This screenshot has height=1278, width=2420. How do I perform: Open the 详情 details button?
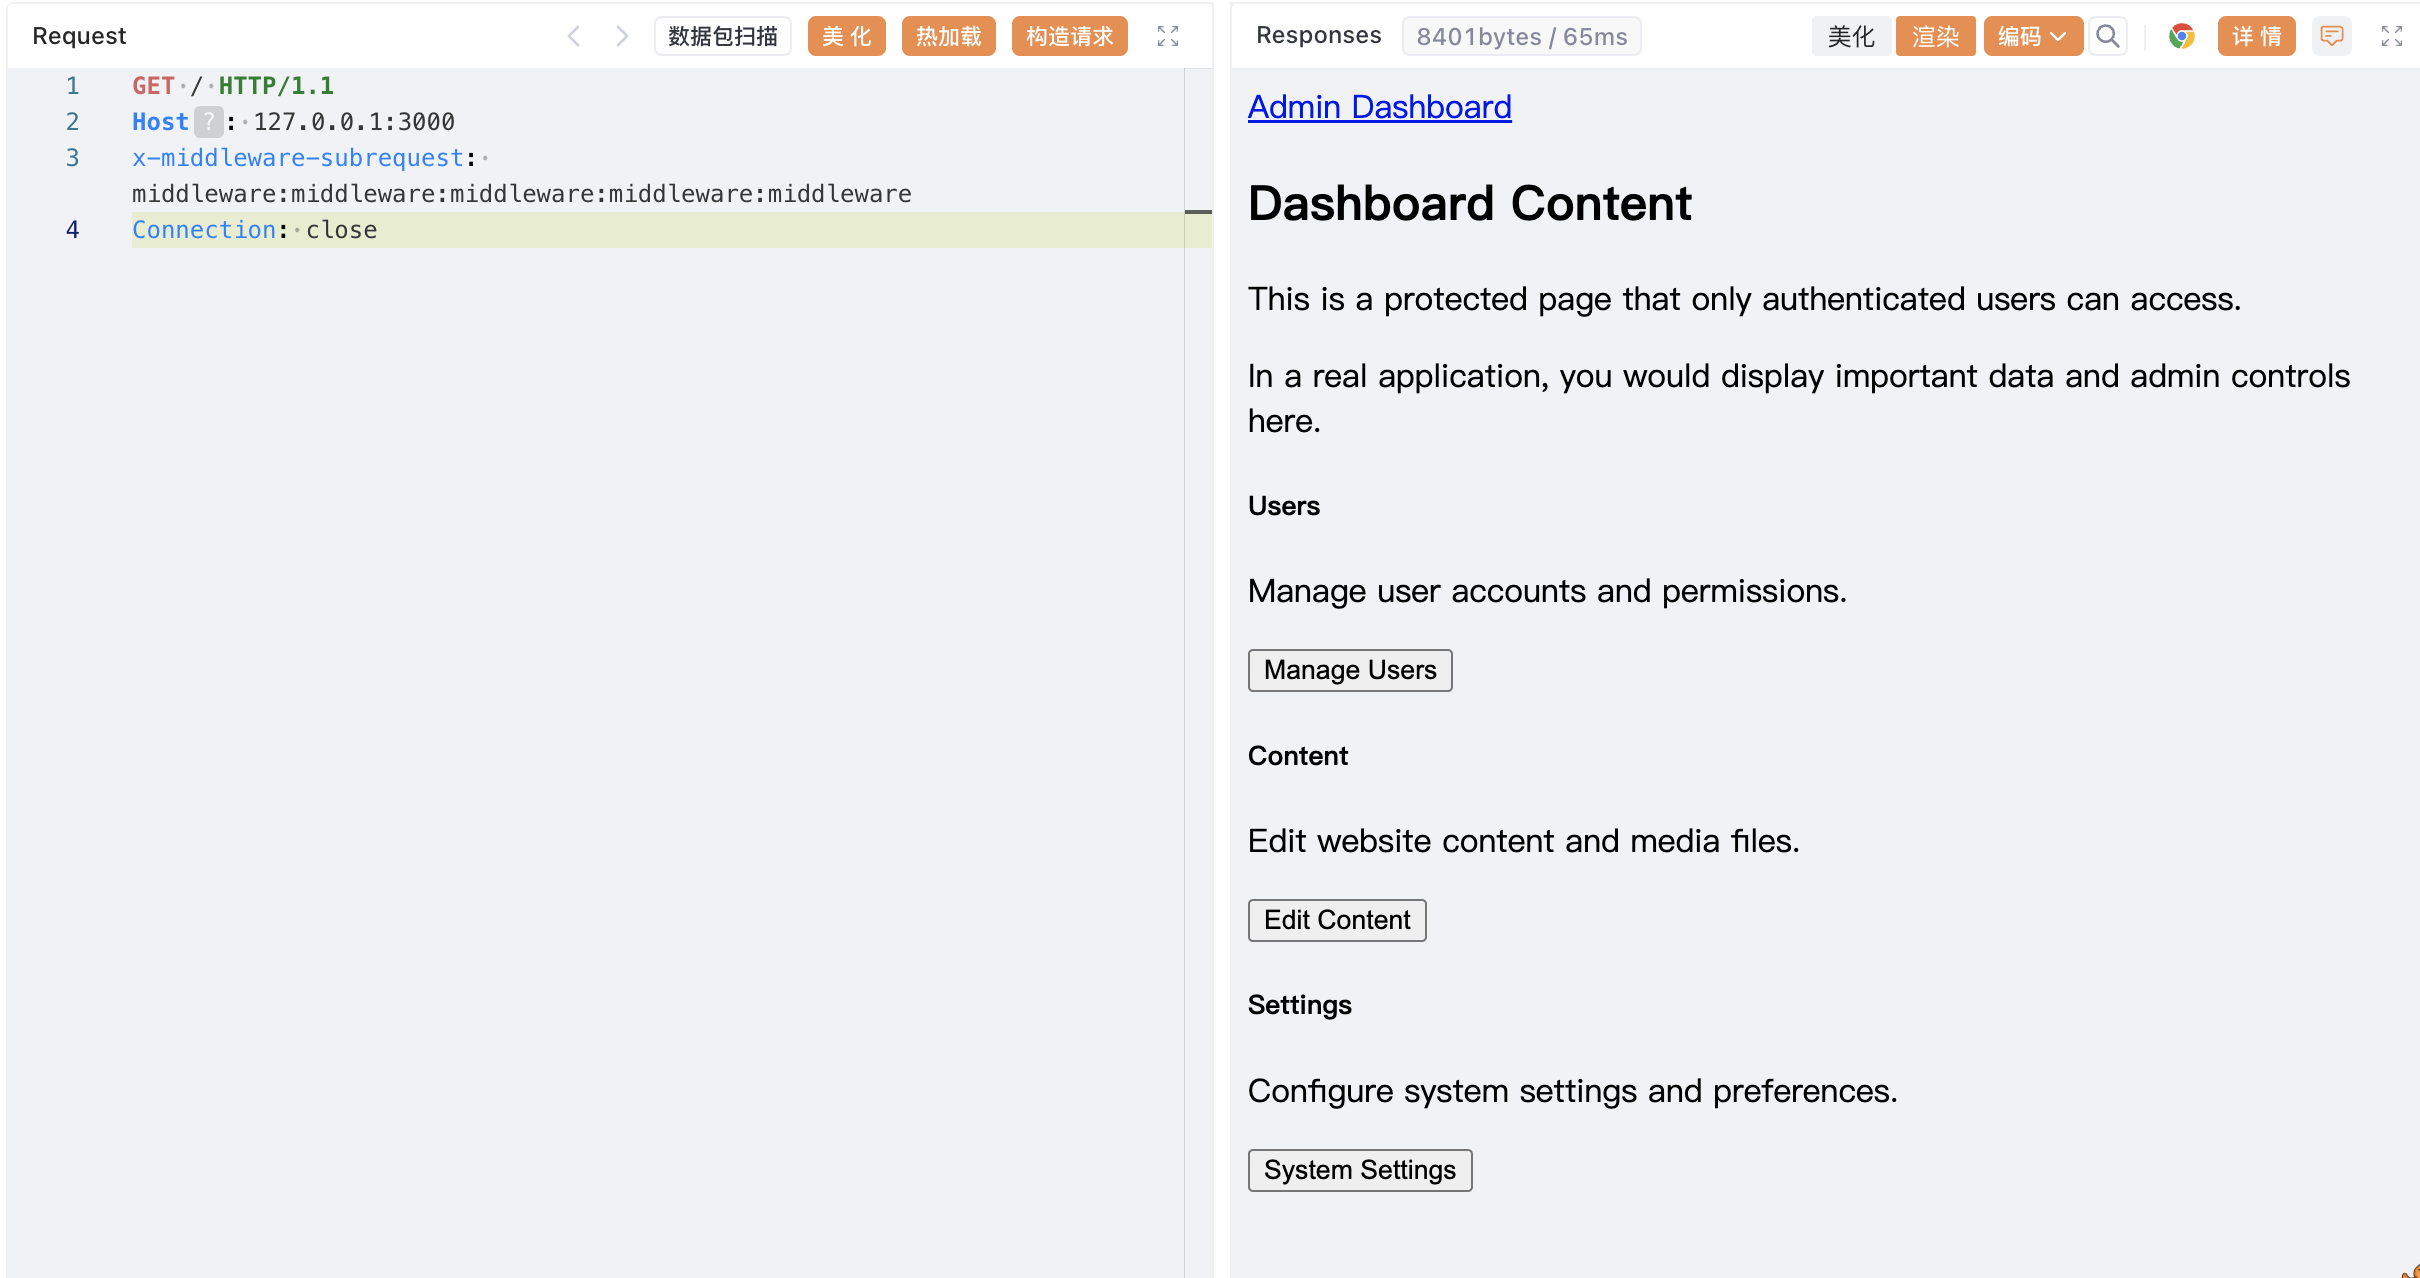[2255, 36]
